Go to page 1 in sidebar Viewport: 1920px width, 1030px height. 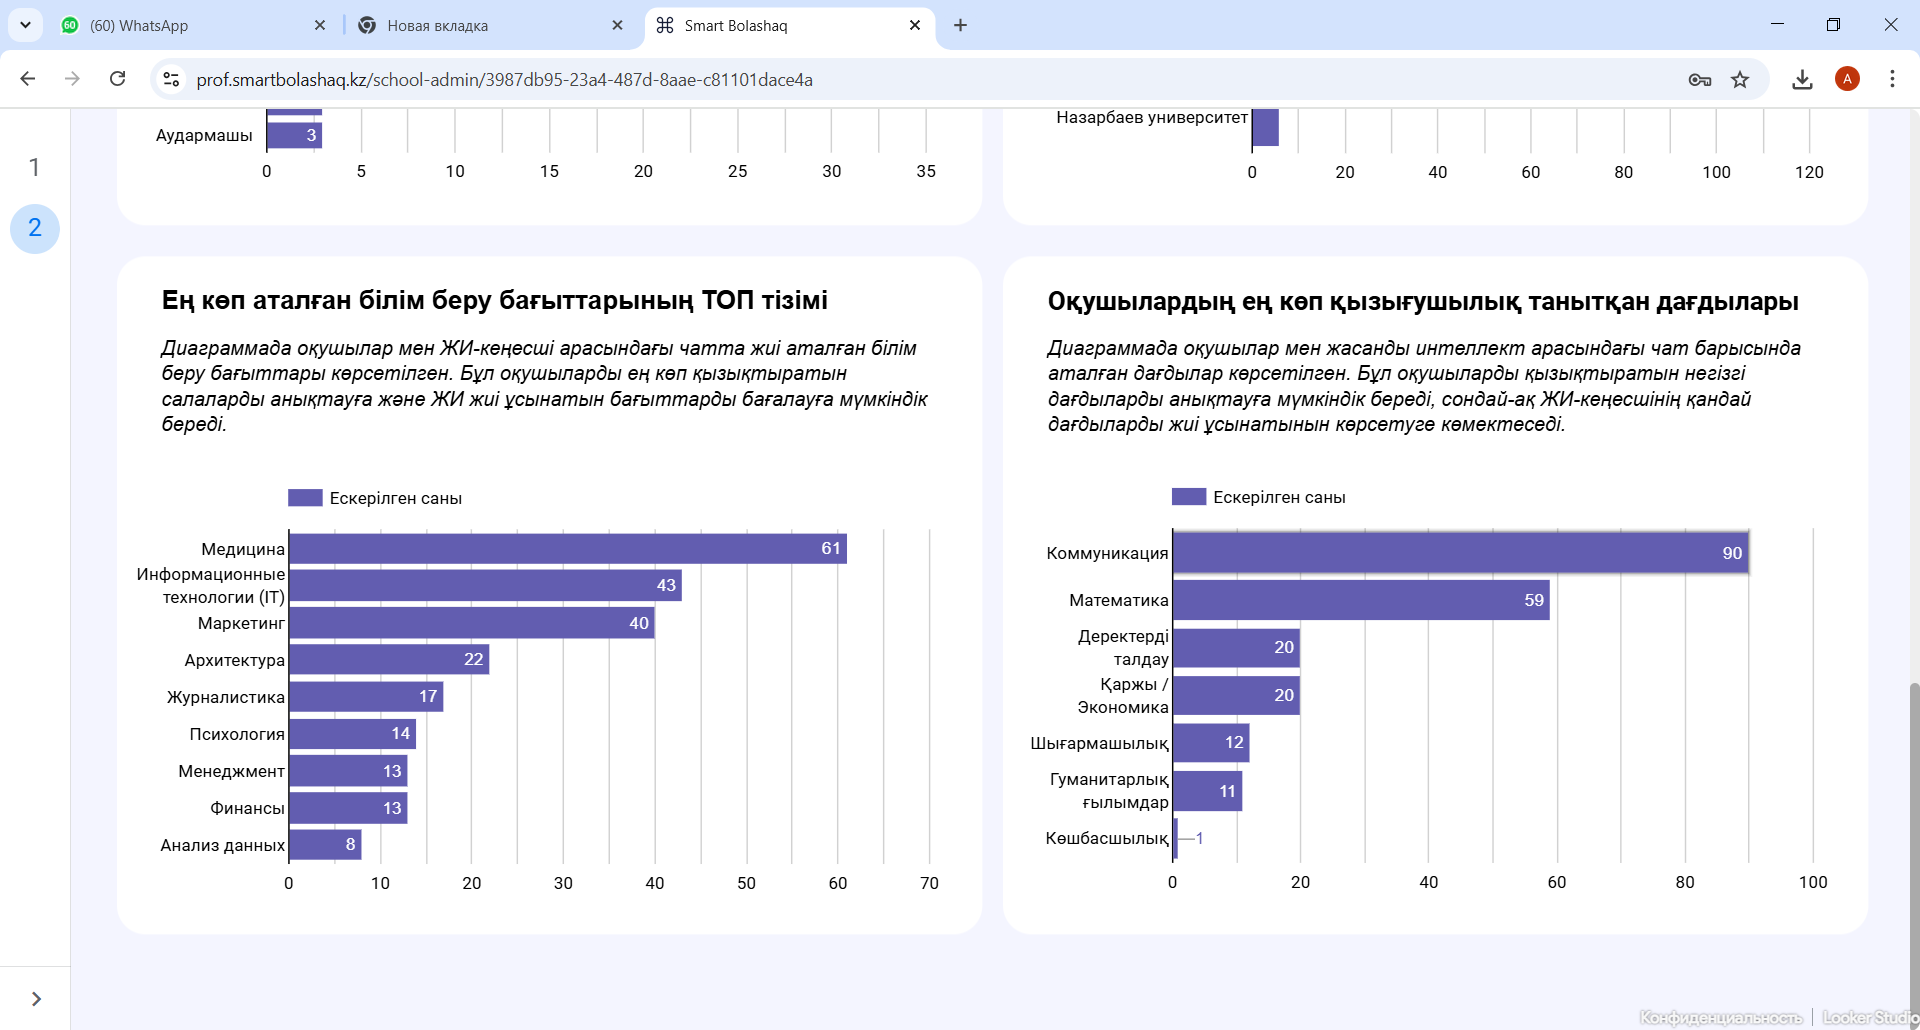34,167
